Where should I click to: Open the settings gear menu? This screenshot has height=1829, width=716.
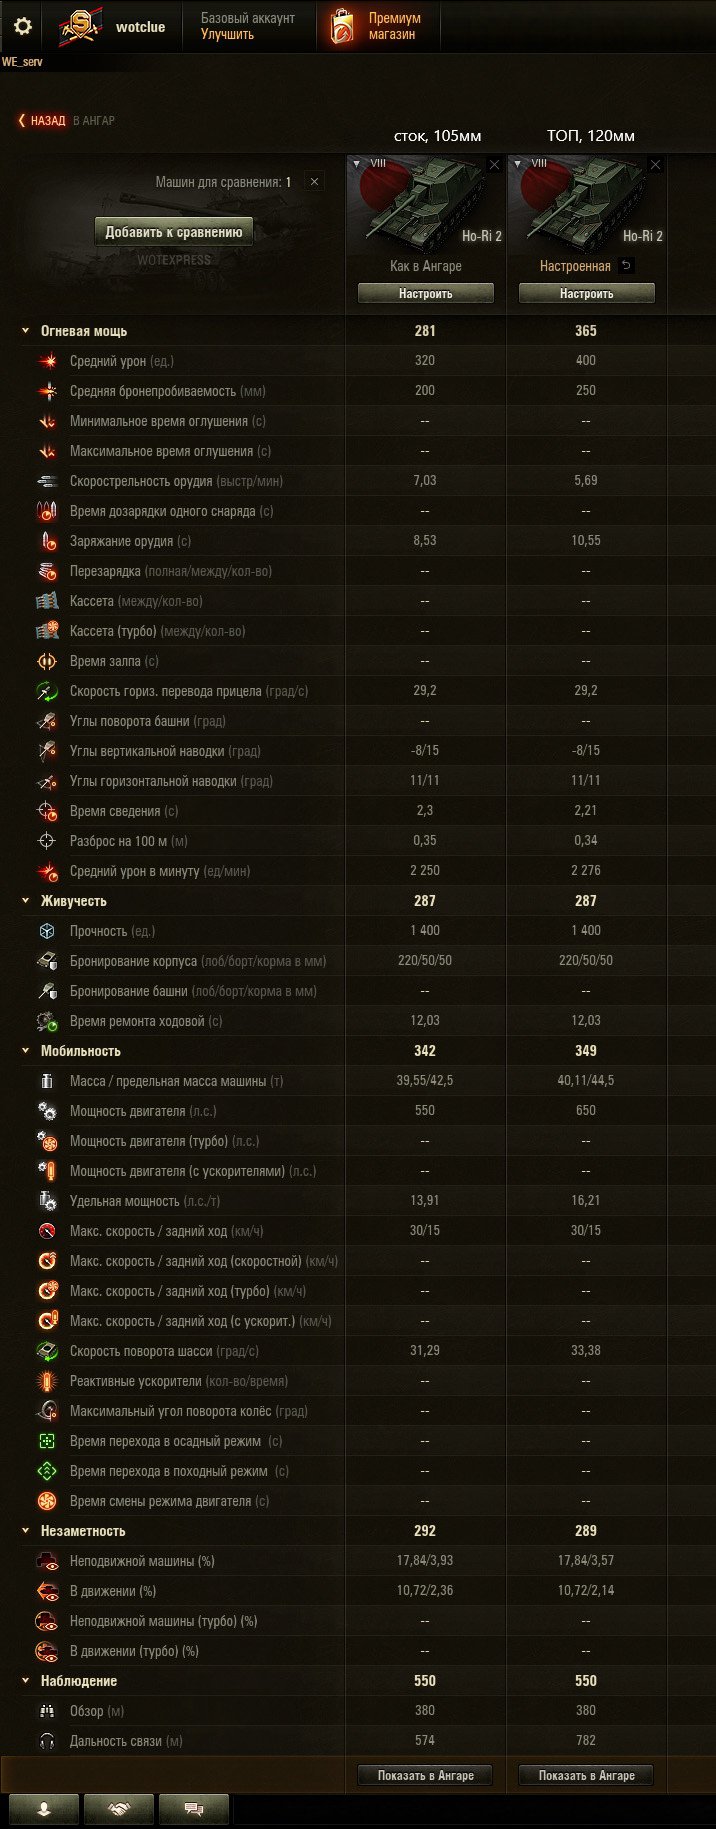point(22,26)
